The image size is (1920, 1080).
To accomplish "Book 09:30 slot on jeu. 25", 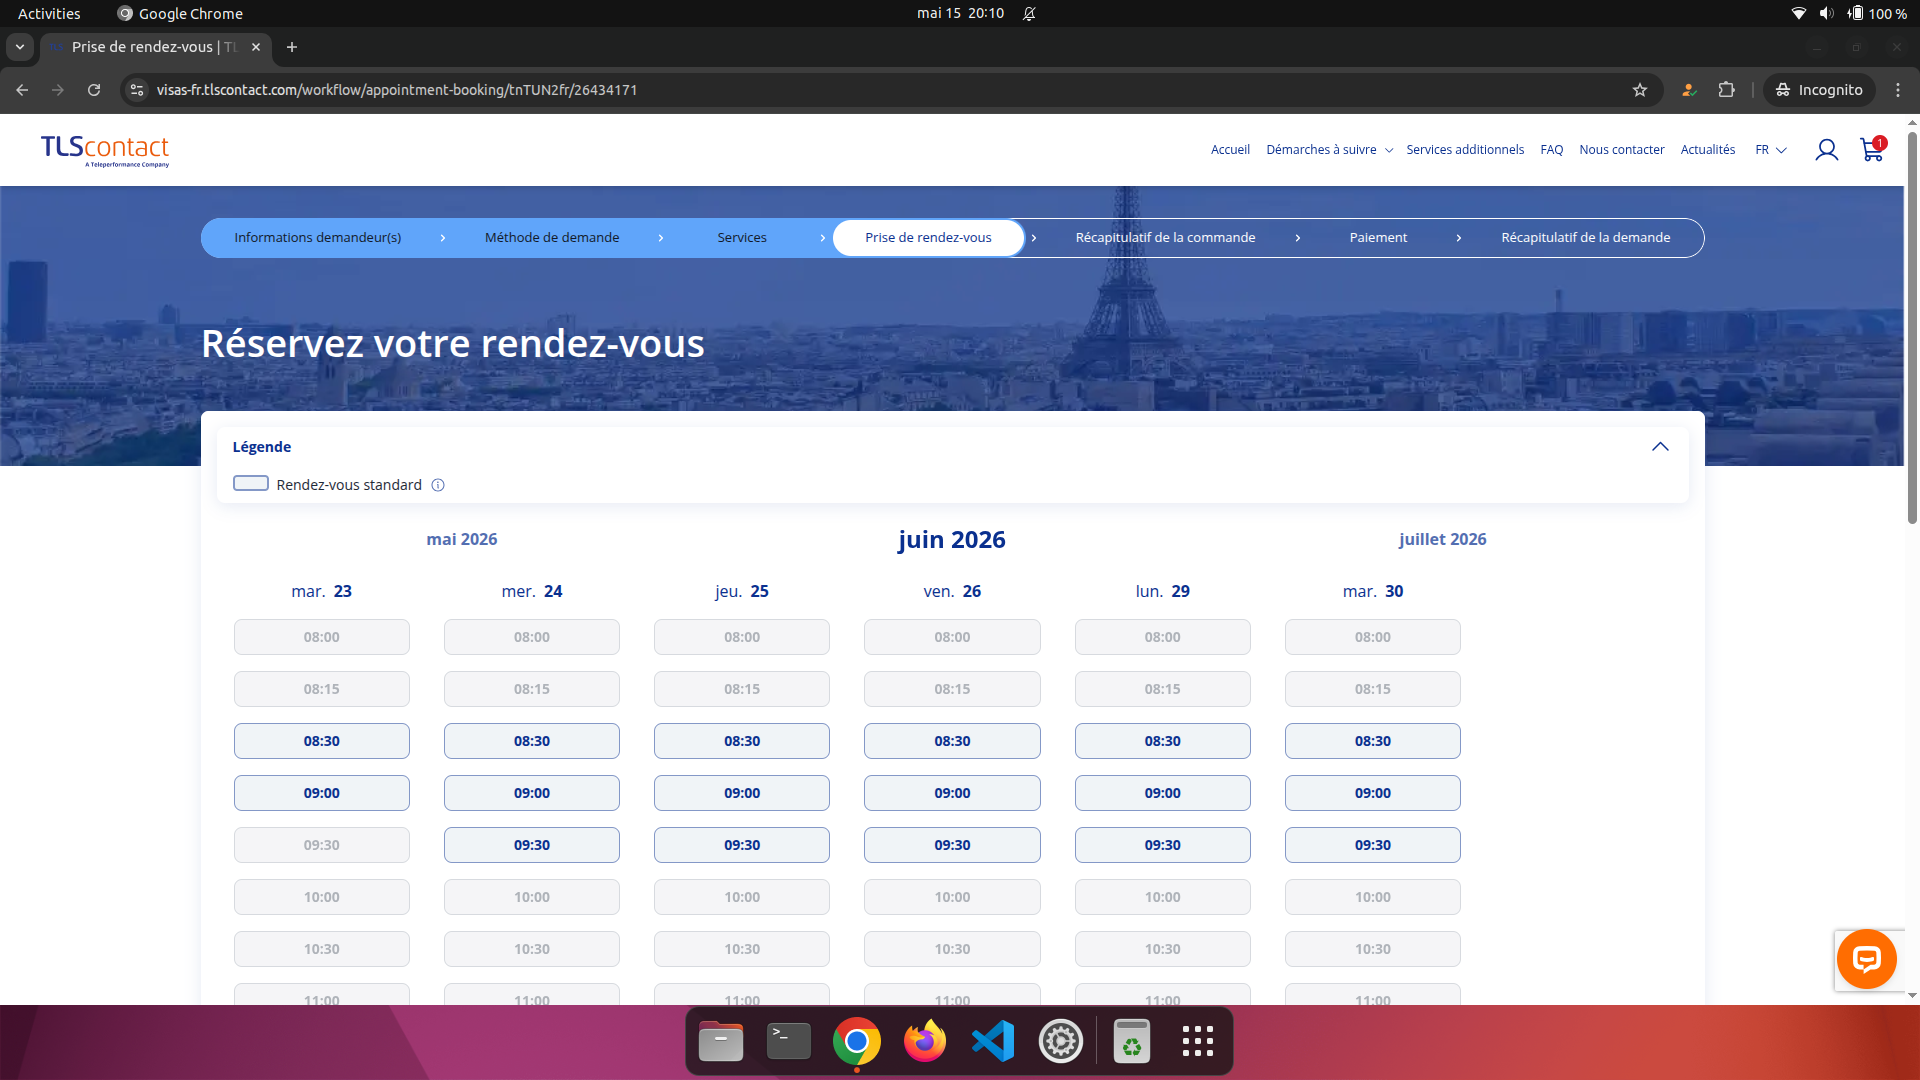I will 741,846.
